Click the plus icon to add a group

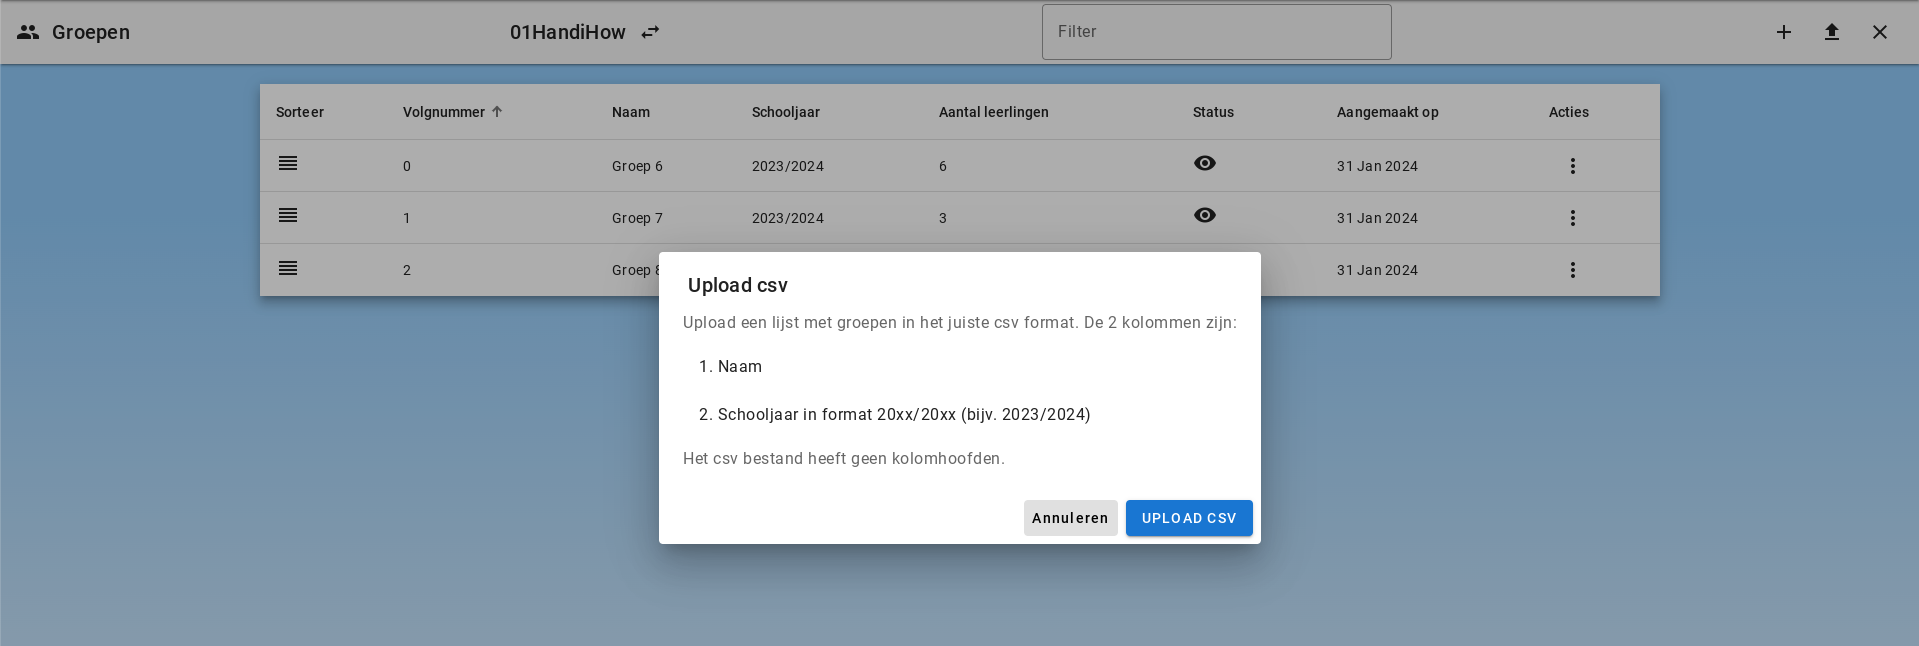(x=1783, y=32)
